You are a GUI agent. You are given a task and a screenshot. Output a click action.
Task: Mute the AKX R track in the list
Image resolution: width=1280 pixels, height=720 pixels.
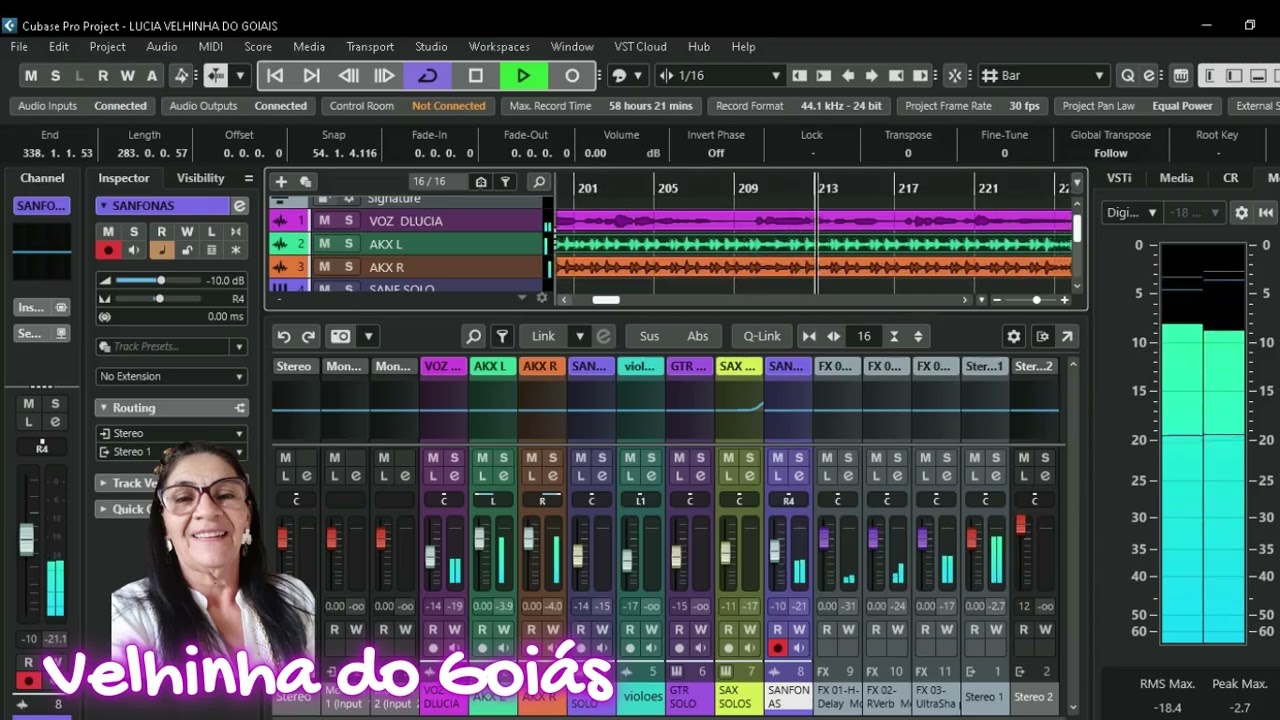coord(324,267)
